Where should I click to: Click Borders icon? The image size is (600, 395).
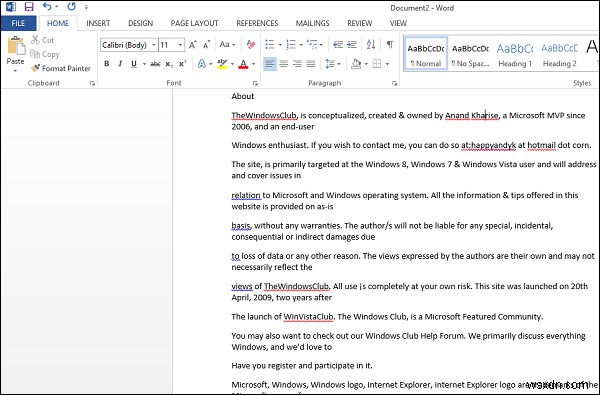[x=377, y=64]
